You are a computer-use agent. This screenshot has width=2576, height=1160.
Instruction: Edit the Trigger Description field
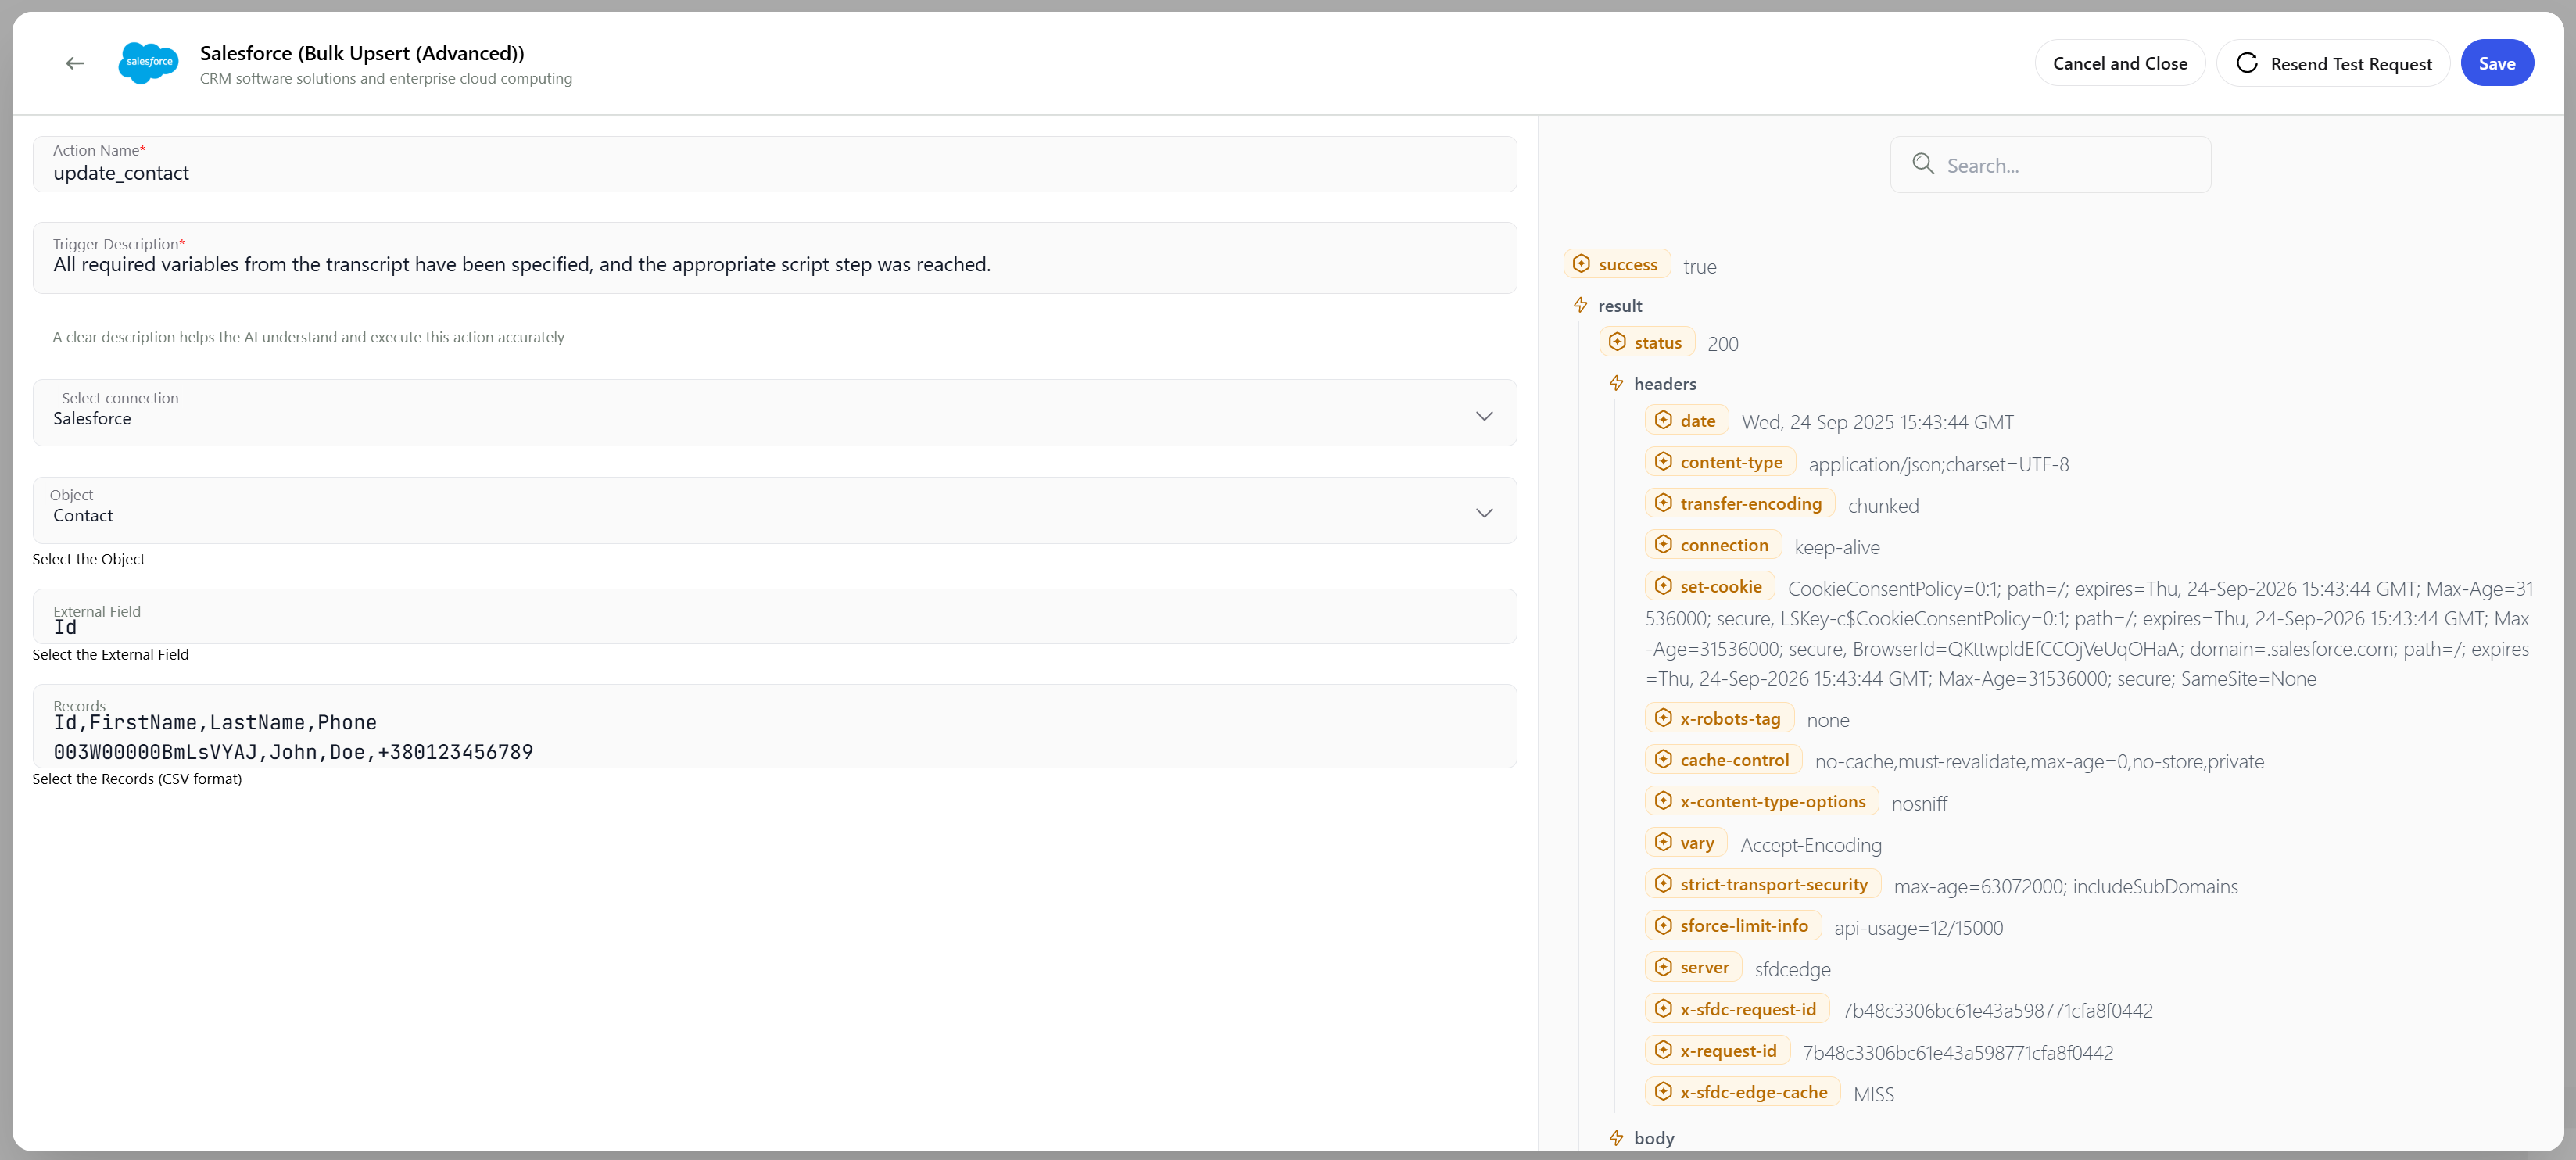tap(774, 258)
